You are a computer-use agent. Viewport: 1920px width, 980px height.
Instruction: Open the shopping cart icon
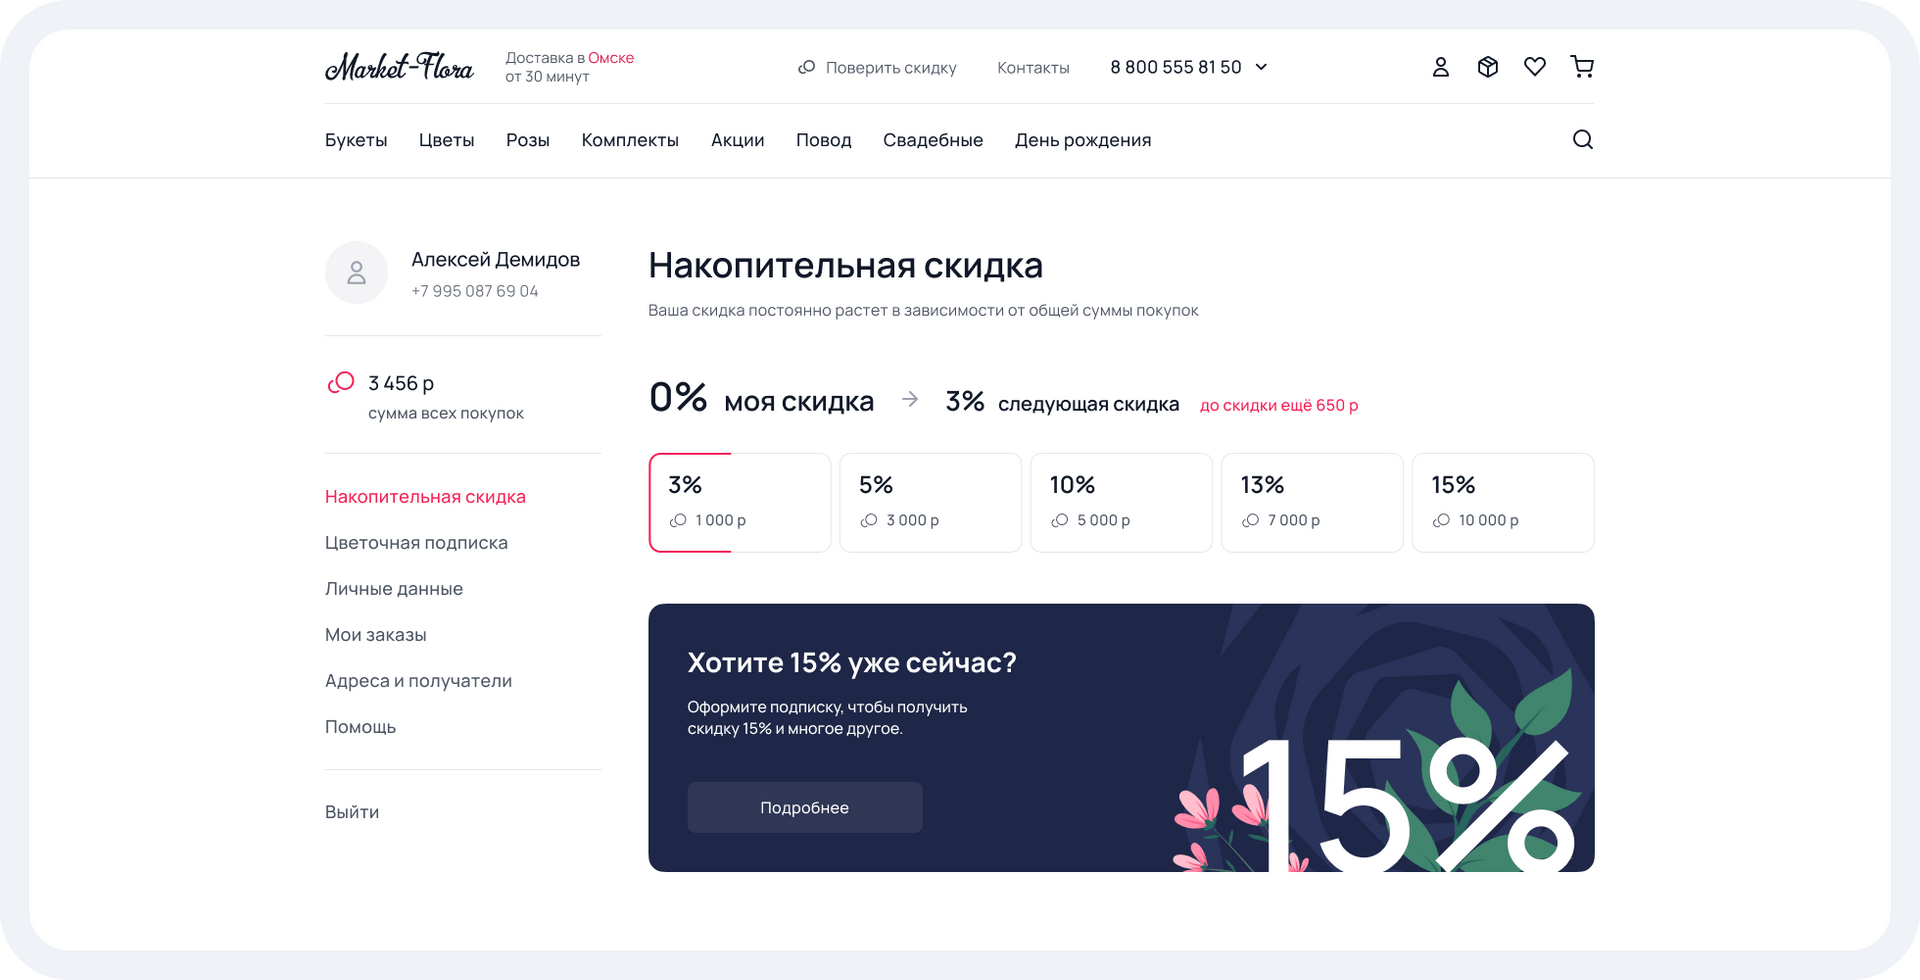(1582, 67)
